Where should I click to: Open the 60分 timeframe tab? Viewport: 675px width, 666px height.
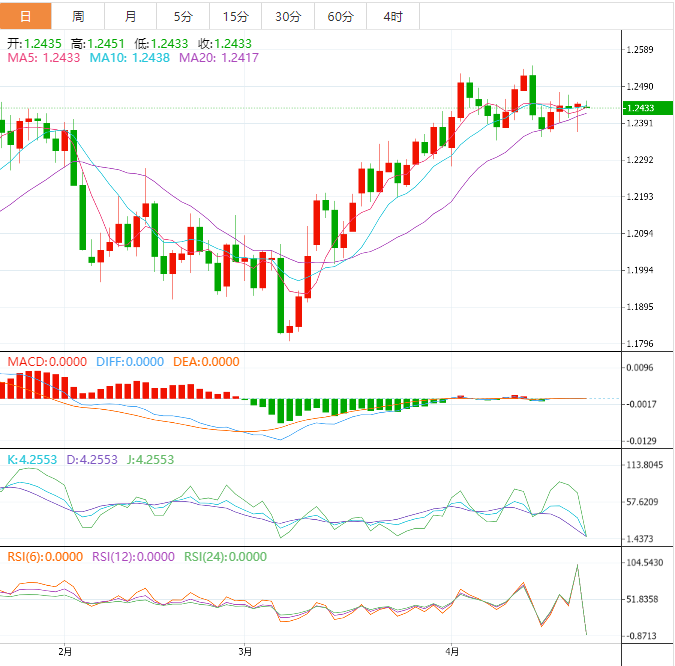(x=341, y=16)
